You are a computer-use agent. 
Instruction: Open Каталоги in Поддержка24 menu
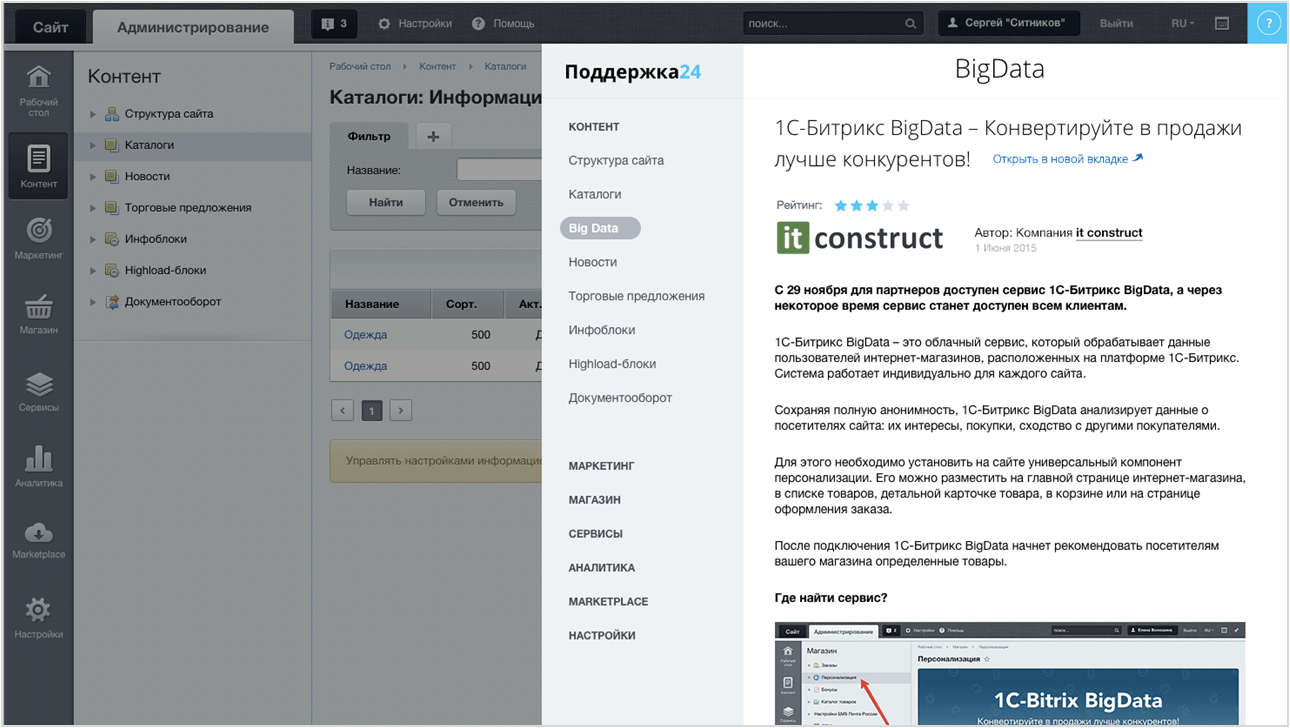pos(595,194)
